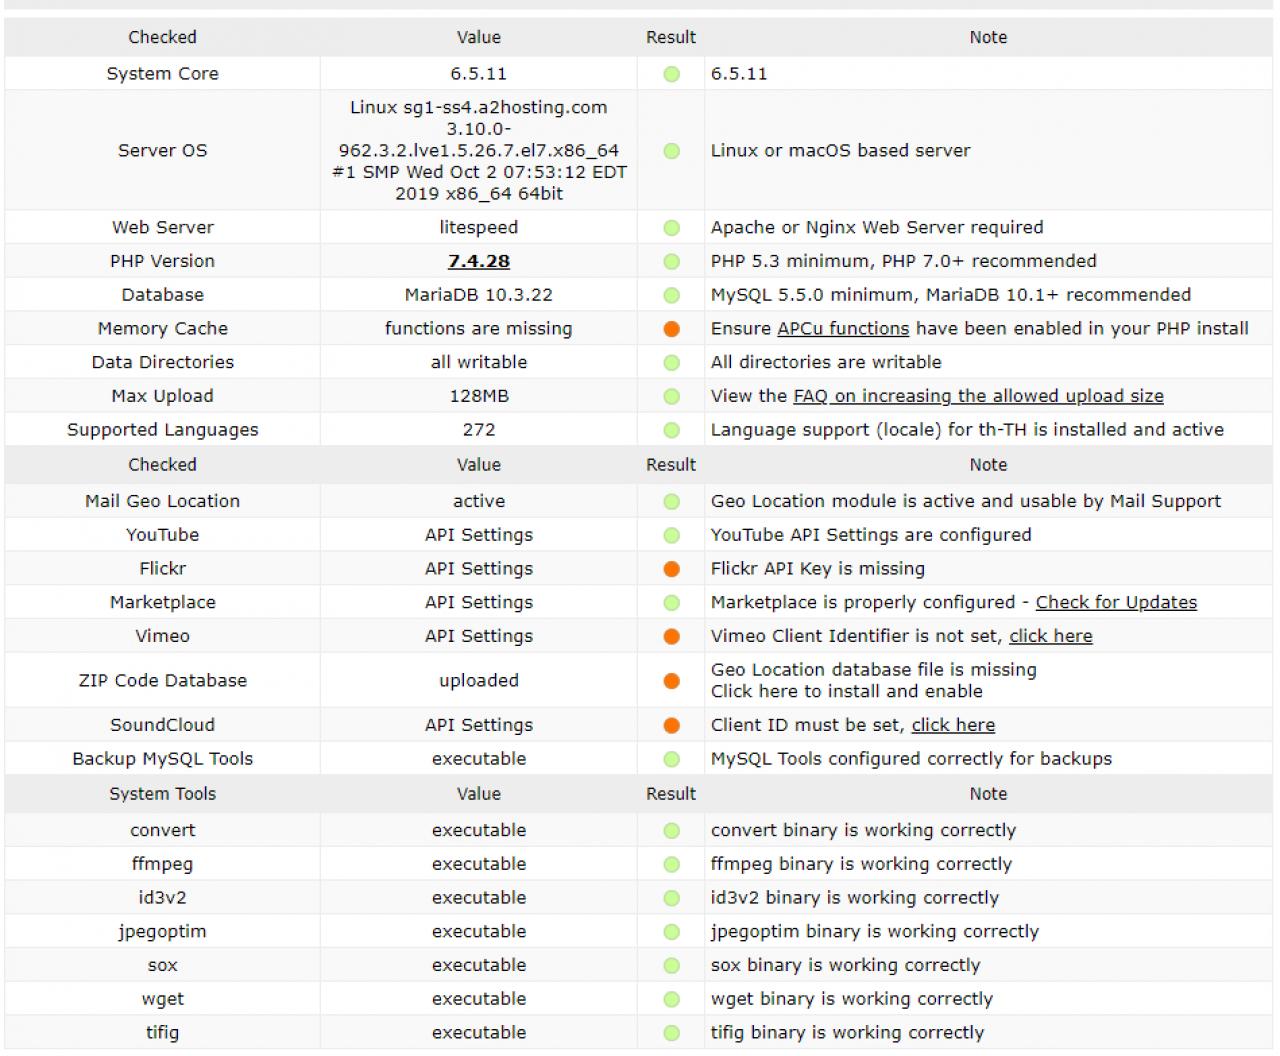Viewport: 1280px width, 1056px height.
Task: Click the green Backup MySQL Tools status dot
Action: pos(671,759)
